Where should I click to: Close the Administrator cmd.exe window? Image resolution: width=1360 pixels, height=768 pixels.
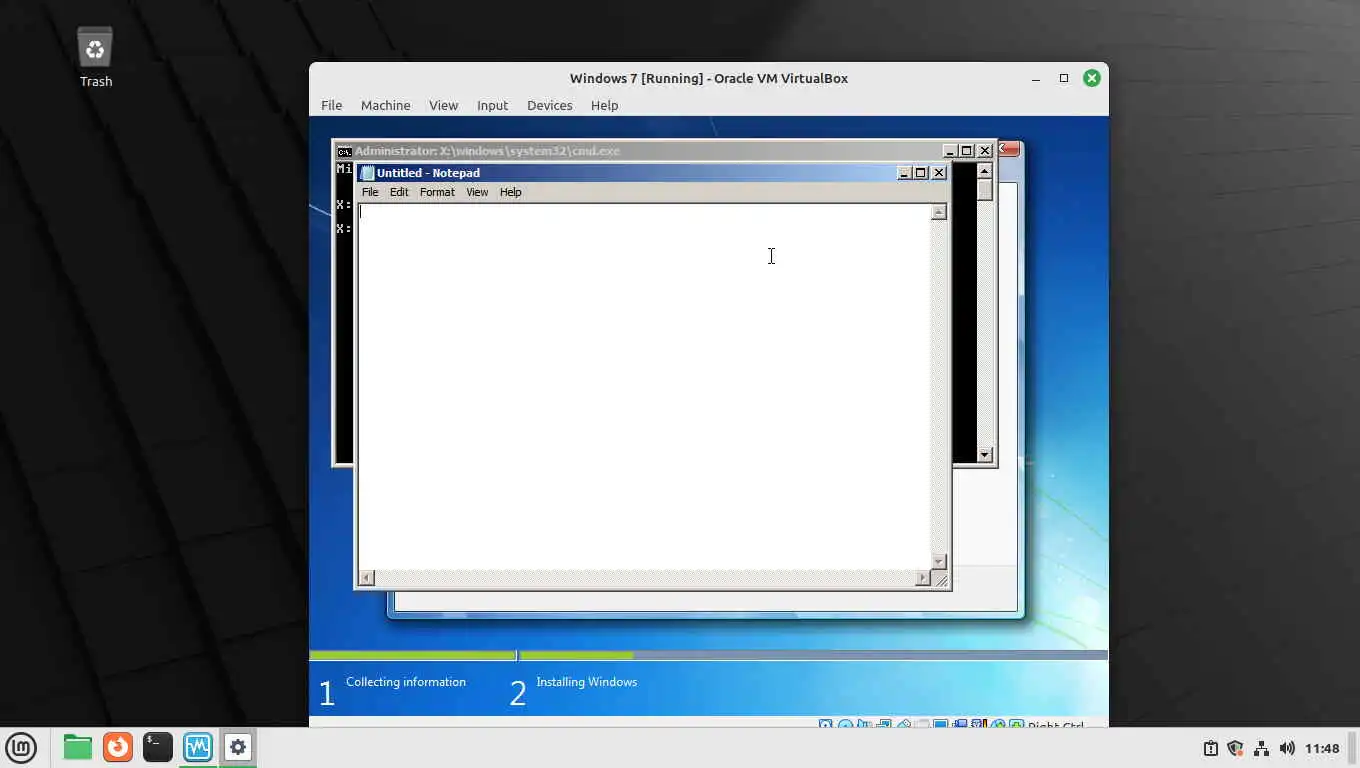tap(984, 151)
